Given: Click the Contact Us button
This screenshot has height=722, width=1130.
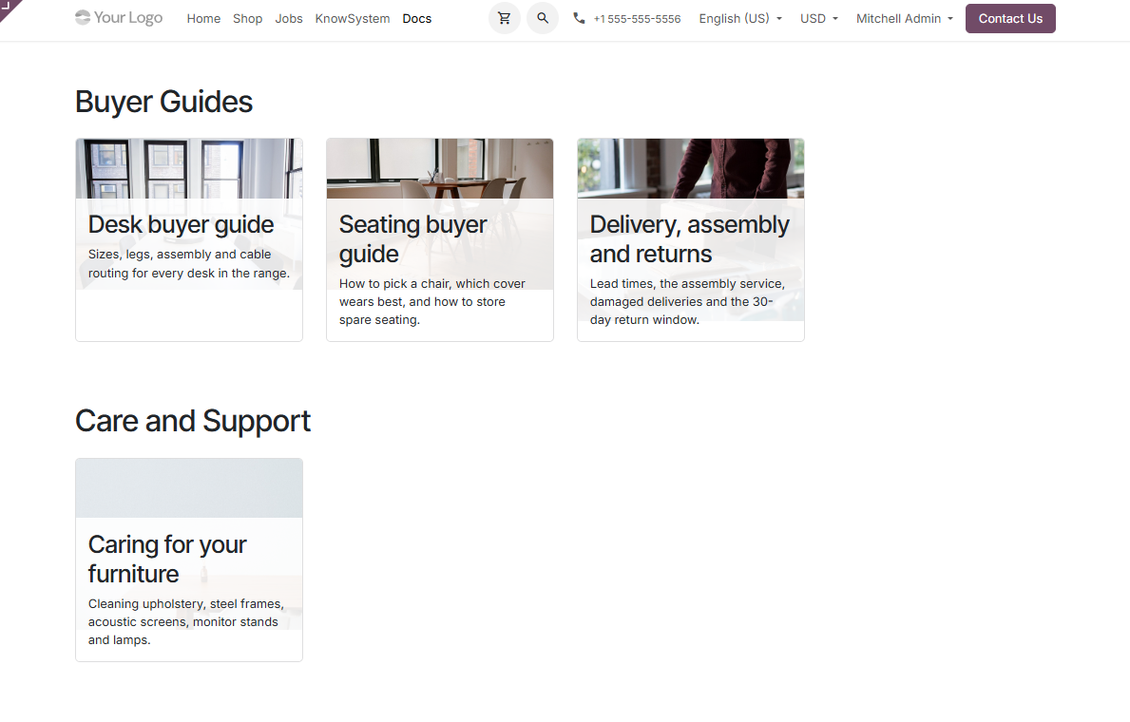Looking at the screenshot, I should [1010, 19].
